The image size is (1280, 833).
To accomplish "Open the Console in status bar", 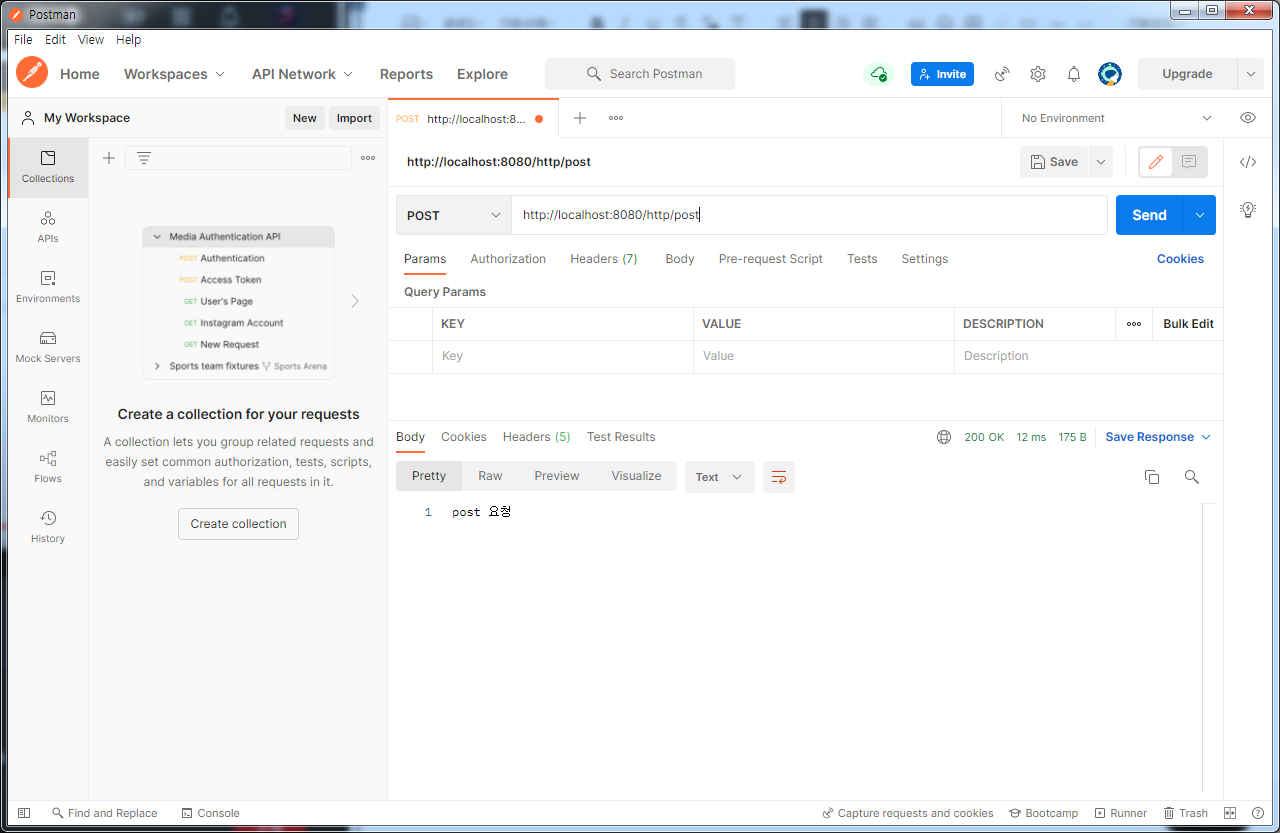I will 210,813.
